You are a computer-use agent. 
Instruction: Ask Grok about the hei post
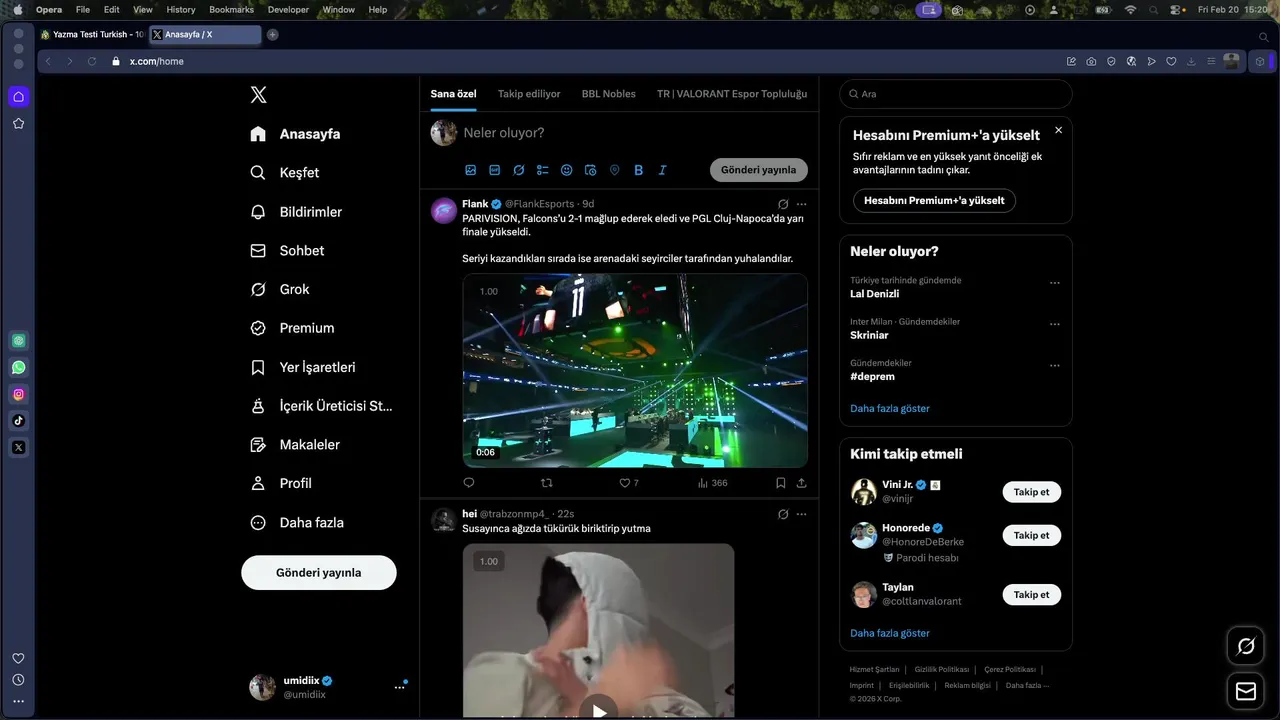click(783, 514)
